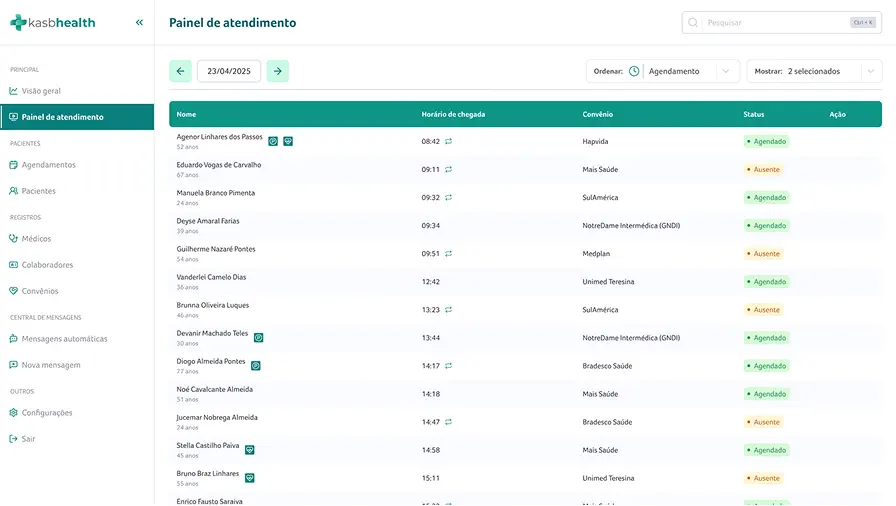896x506 pixels.
Task: Click the repeat icon next to 08:42
Action: click(449, 141)
